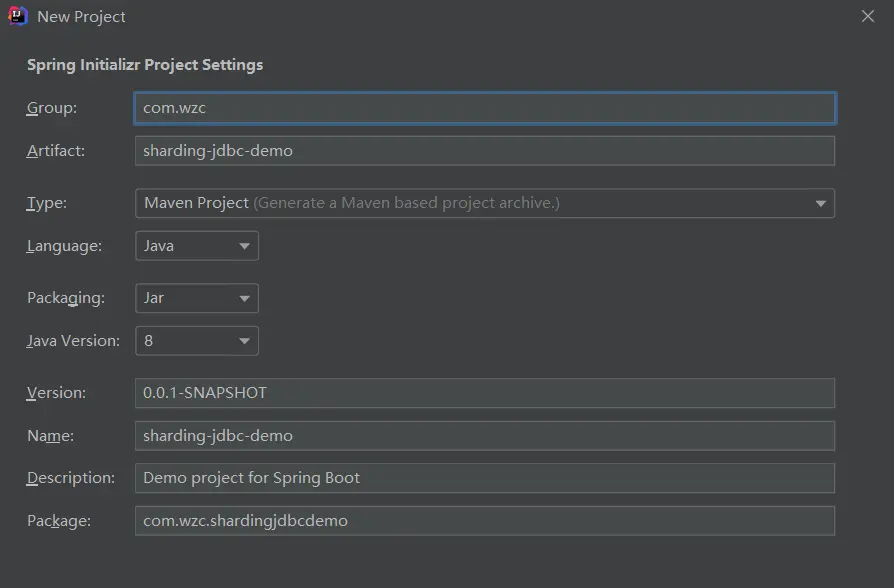Click the Language label text
Image resolution: width=894 pixels, height=588 pixels.
pos(64,246)
